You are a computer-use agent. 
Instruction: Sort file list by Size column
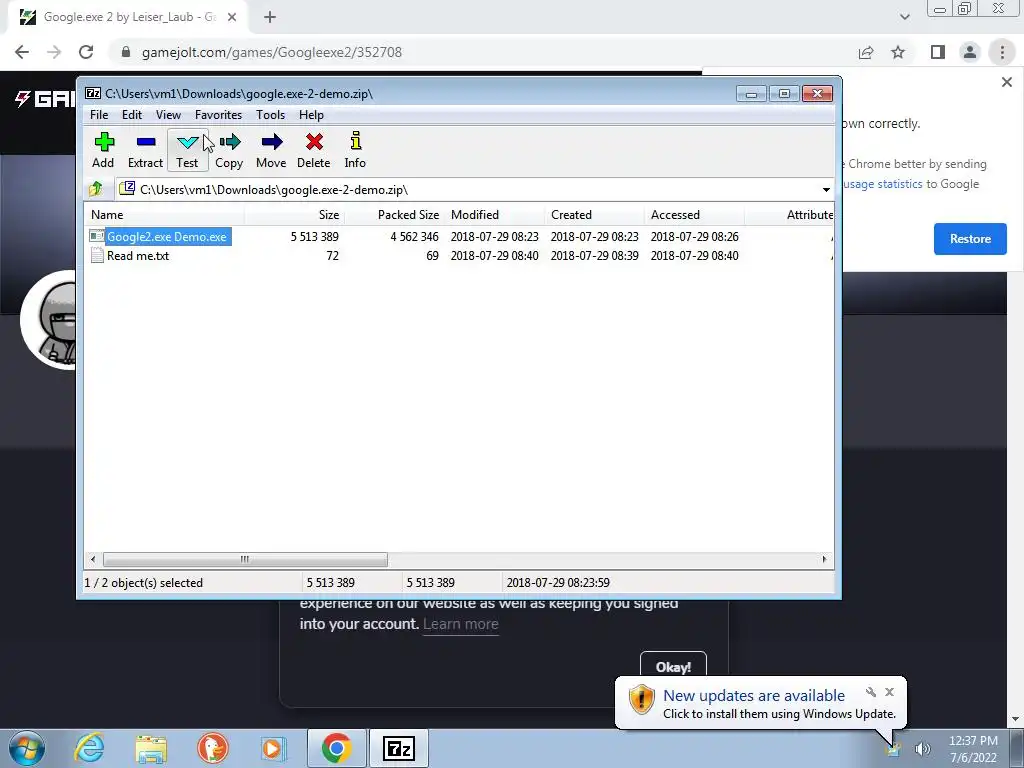pyautogui.click(x=295, y=215)
